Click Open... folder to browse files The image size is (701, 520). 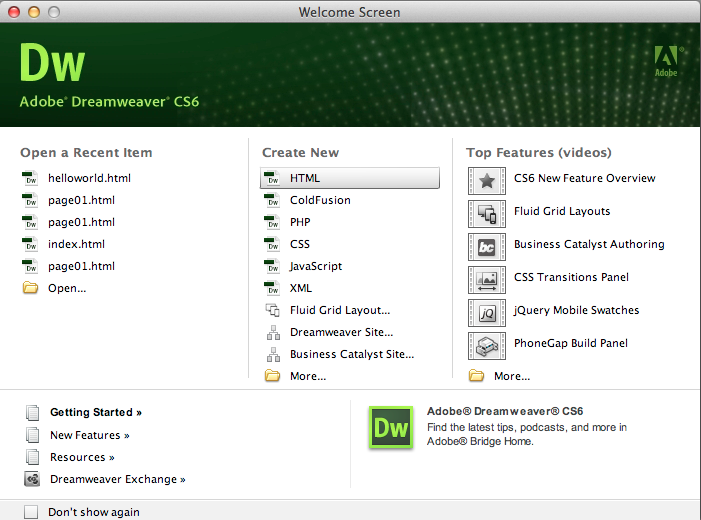(67, 288)
